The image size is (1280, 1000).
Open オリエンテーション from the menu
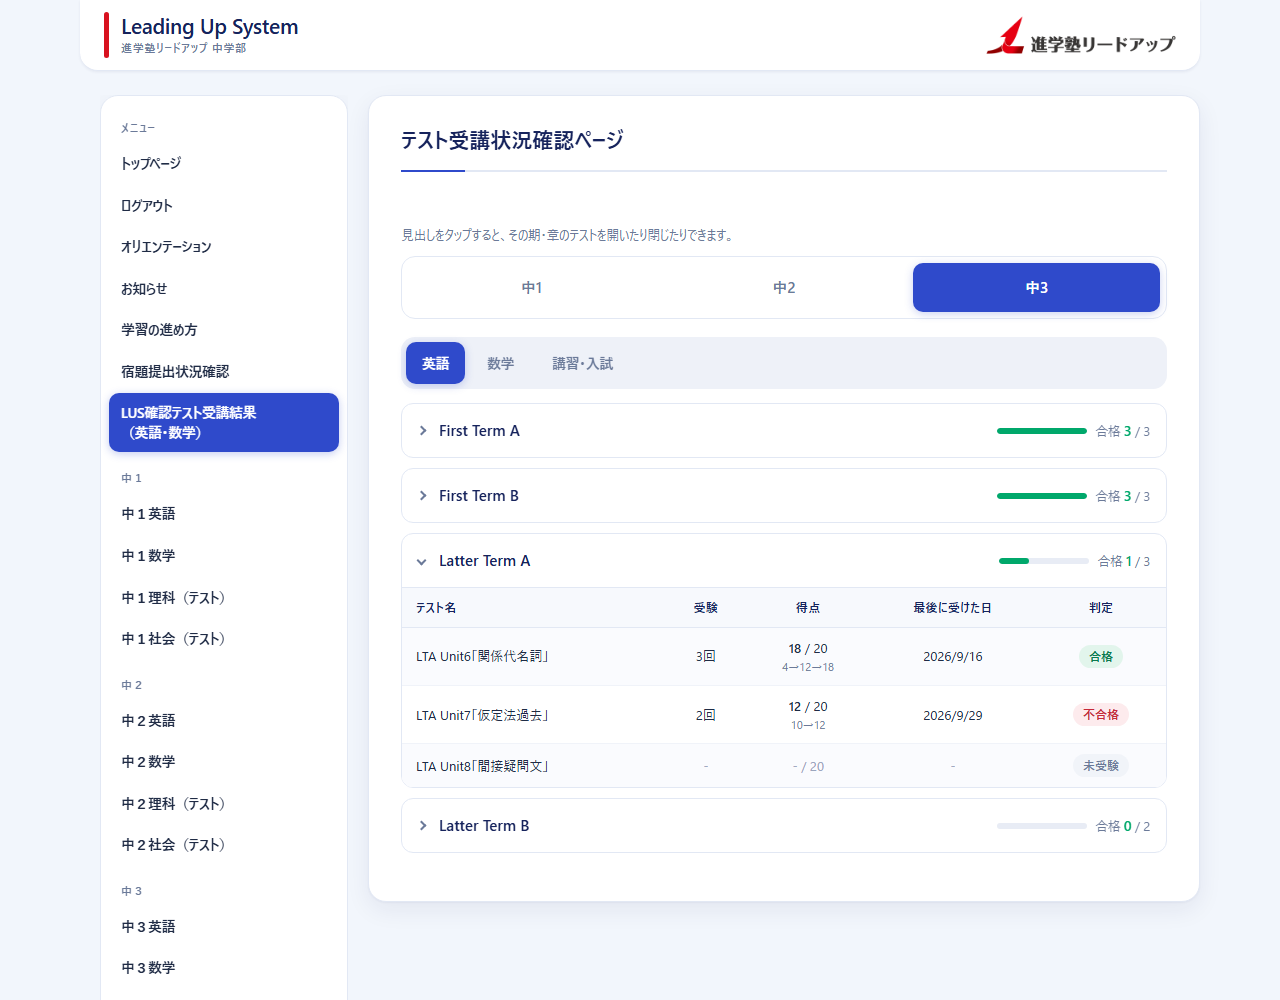[224, 246]
